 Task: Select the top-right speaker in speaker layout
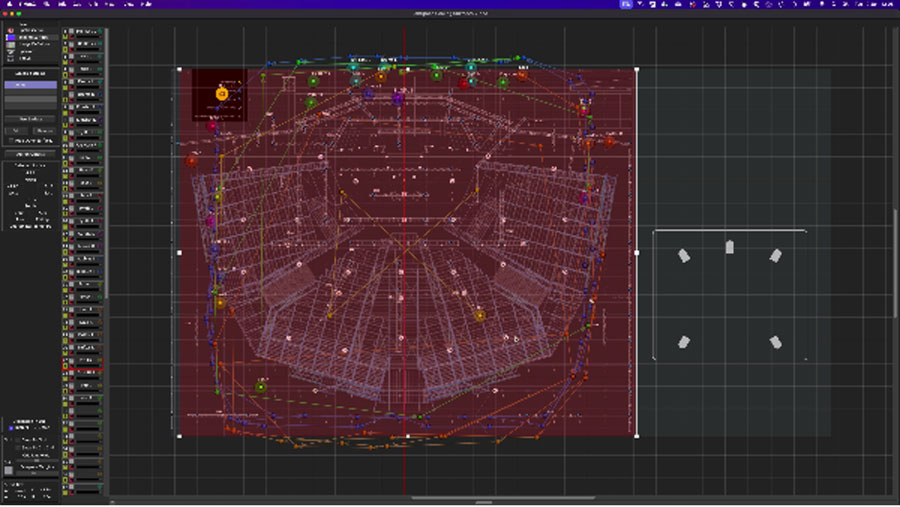(775, 256)
